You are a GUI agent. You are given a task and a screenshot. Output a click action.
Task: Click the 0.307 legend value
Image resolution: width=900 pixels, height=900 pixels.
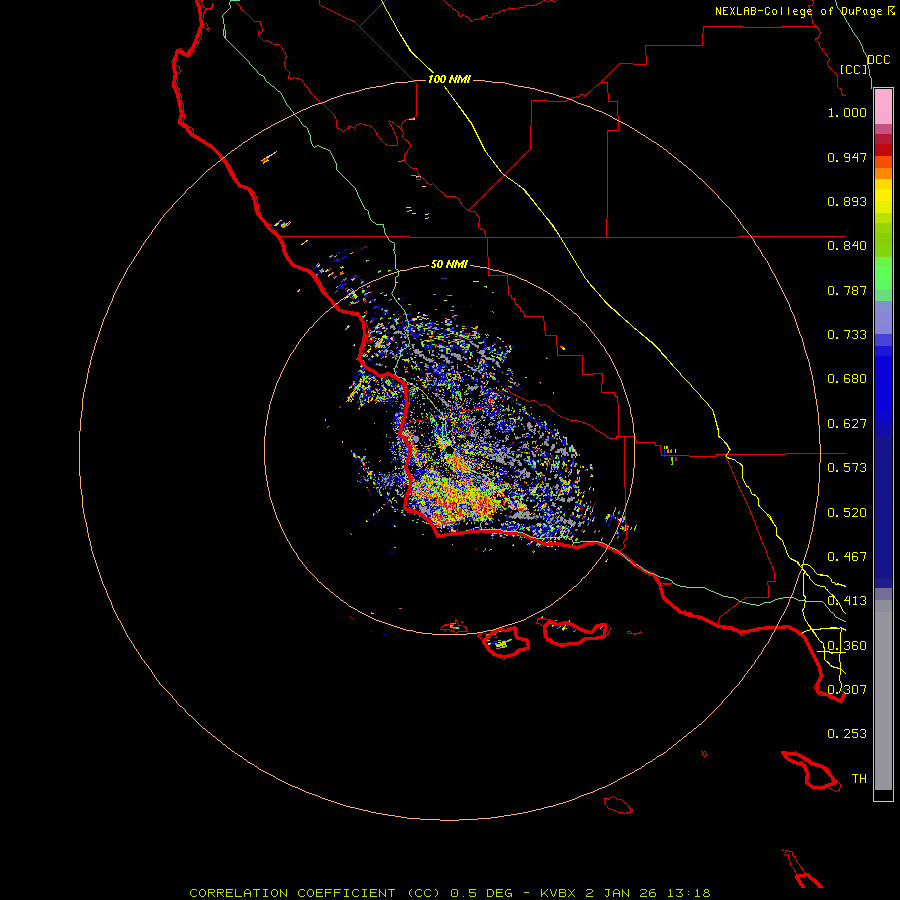(x=847, y=690)
